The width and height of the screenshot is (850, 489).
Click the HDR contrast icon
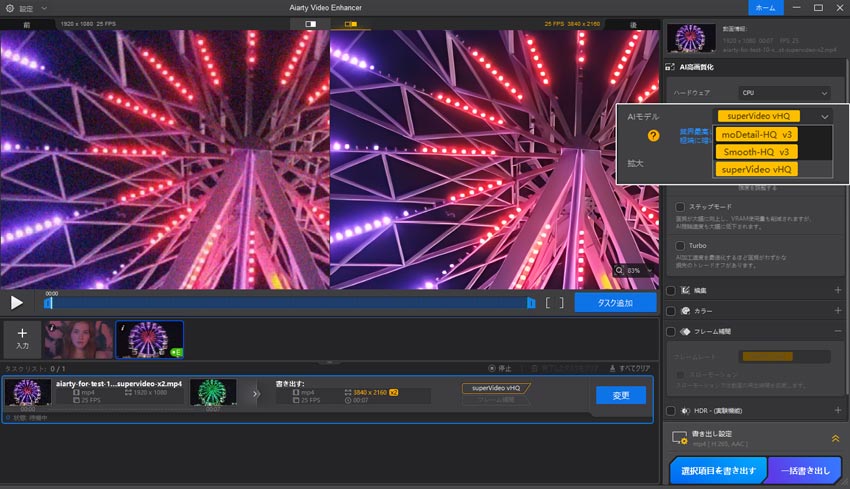pos(685,411)
